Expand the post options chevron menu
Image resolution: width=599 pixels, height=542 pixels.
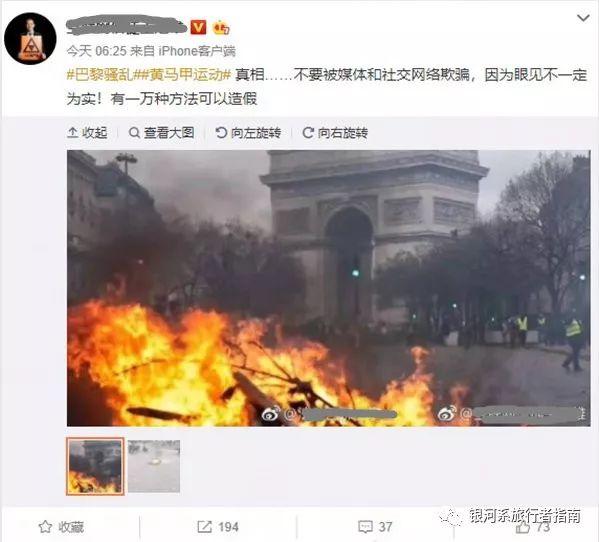583,18
